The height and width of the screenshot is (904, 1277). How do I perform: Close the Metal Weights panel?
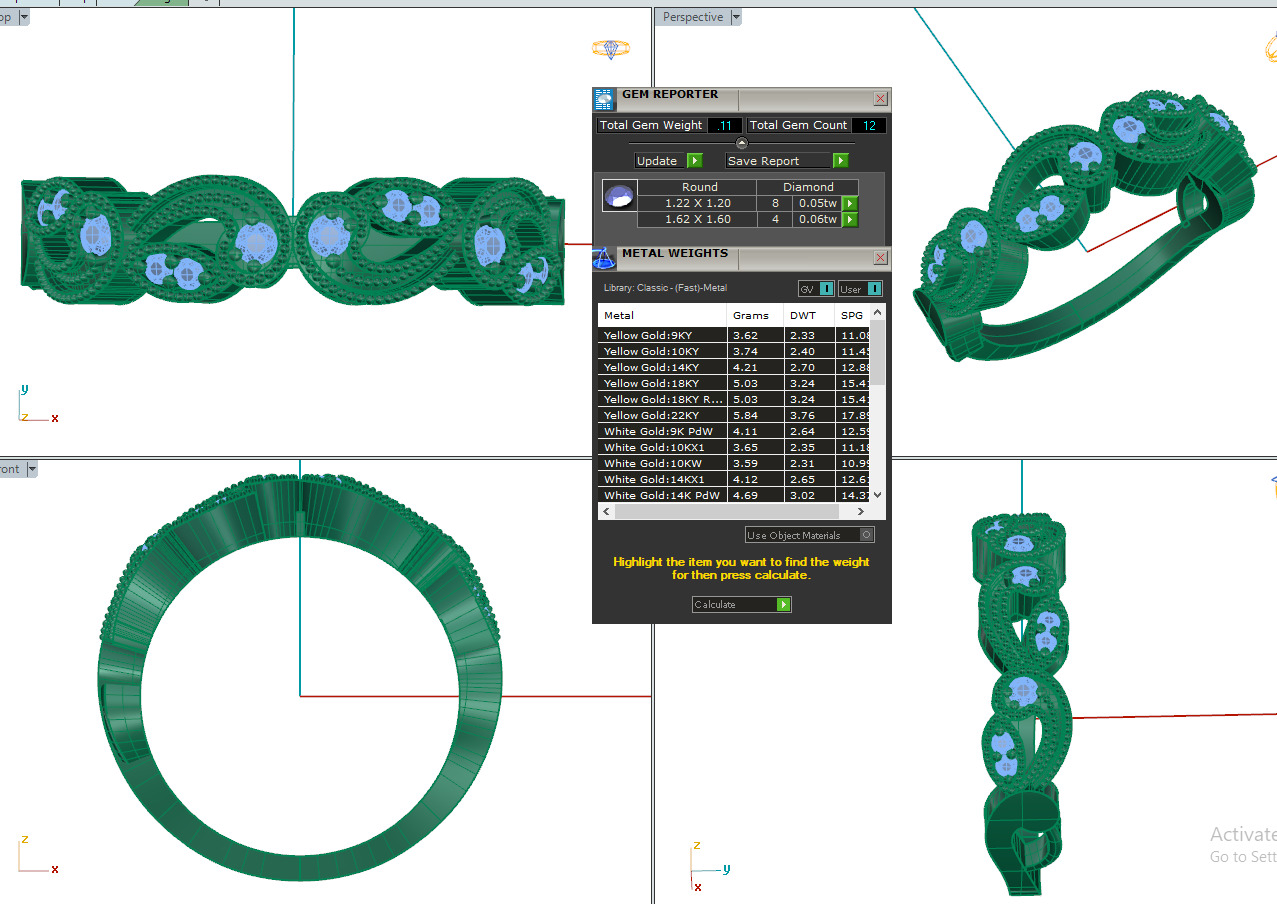click(880, 258)
